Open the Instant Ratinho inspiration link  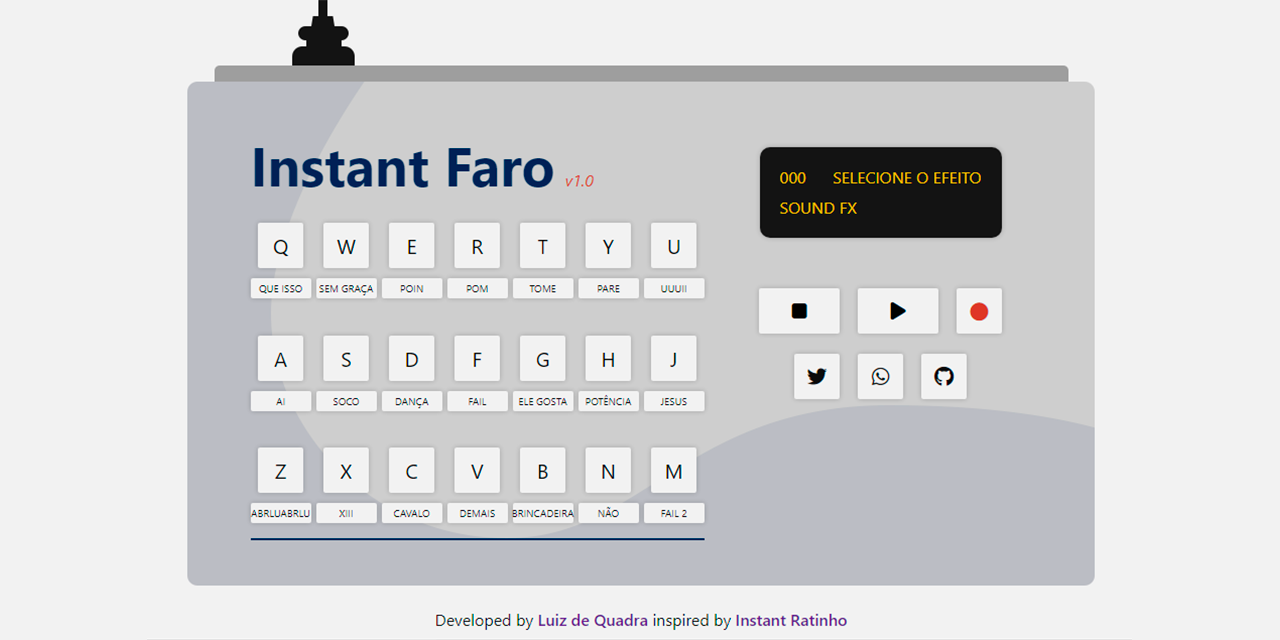[790, 620]
